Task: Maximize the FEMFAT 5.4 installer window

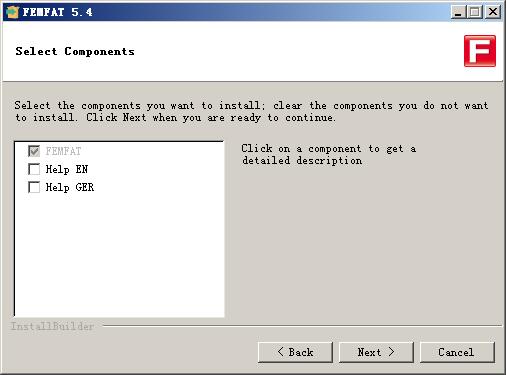Action: pyautogui.click(x=475, y=12)
